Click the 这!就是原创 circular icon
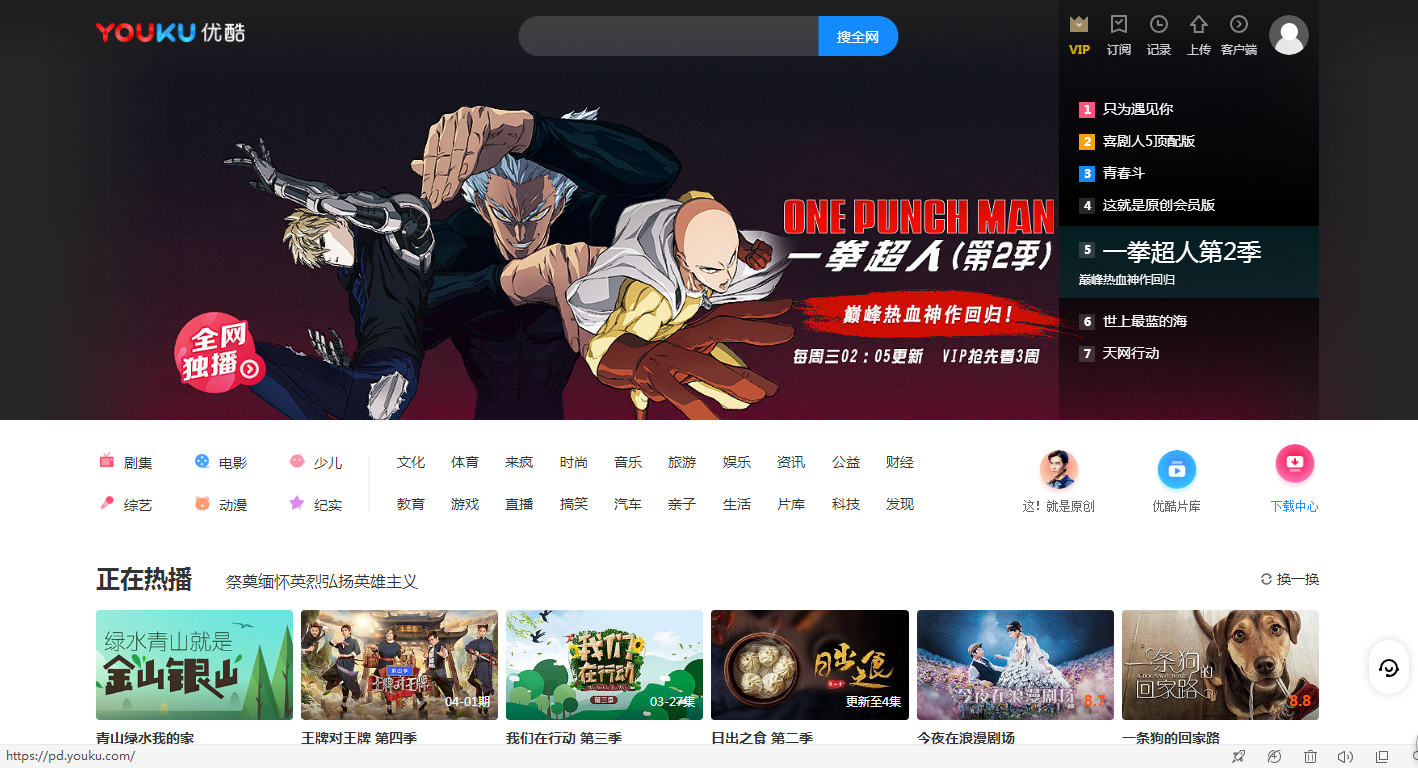1418x768 pixels. (1058, 469)
